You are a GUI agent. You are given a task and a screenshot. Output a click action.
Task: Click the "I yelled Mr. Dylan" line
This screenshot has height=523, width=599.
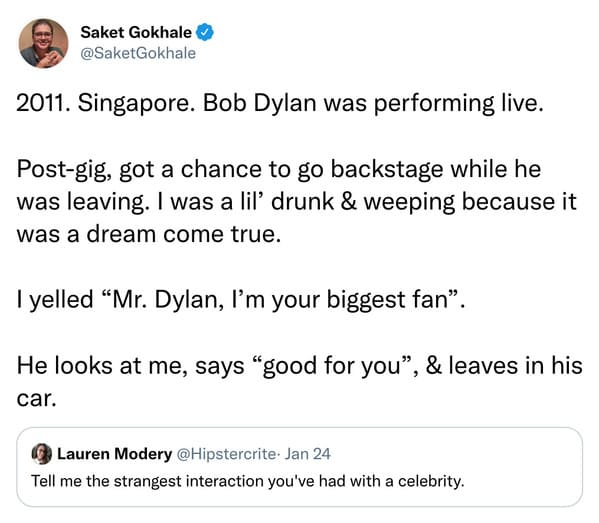241,300
